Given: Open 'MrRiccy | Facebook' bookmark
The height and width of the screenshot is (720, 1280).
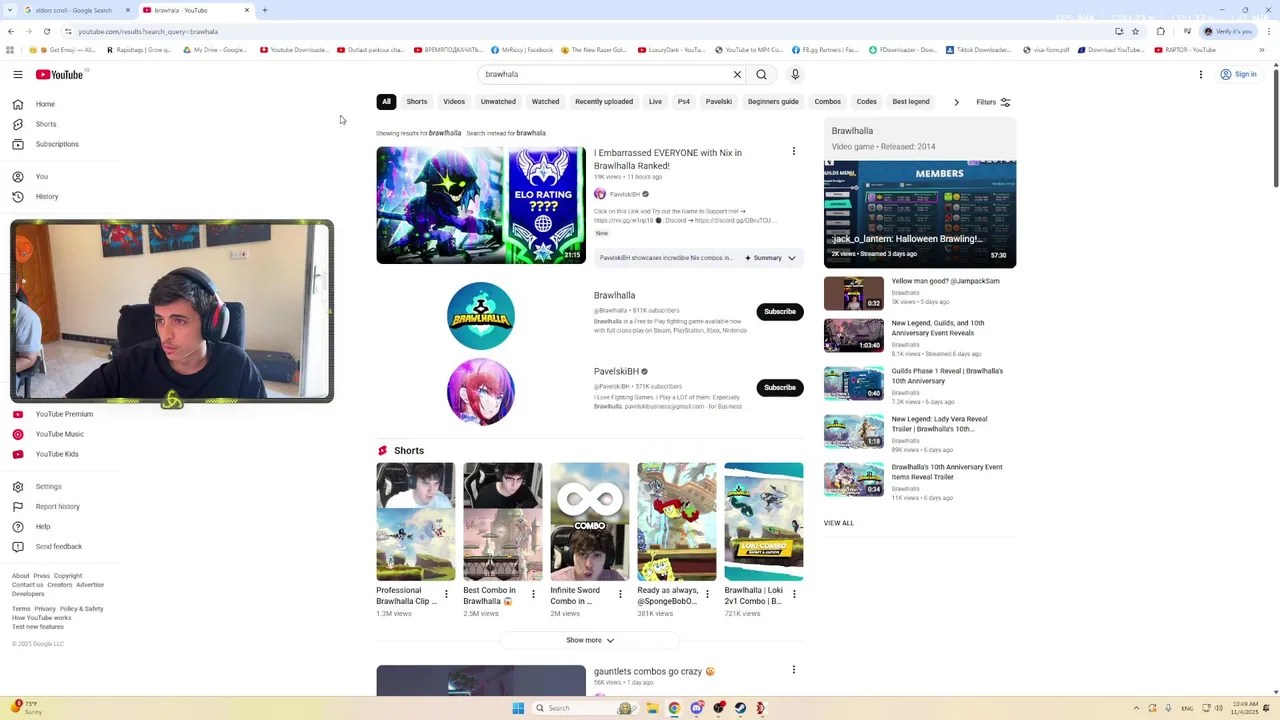Looking at the screenshot, I should (522, 50).
